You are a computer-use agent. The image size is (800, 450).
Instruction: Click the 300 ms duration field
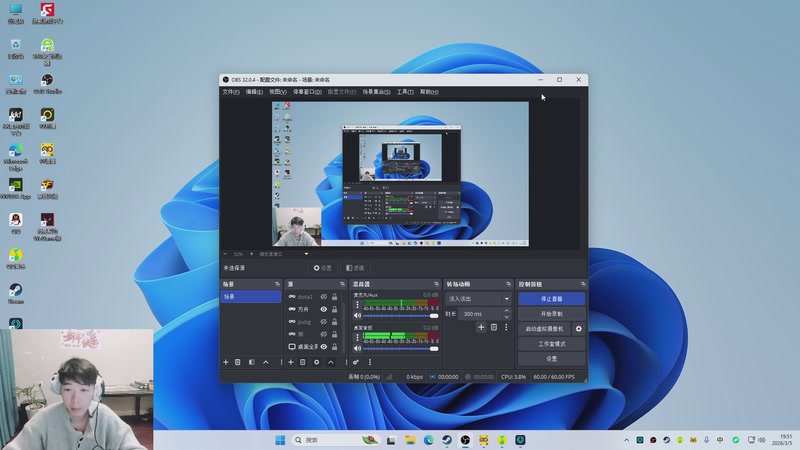coord(480,314)
